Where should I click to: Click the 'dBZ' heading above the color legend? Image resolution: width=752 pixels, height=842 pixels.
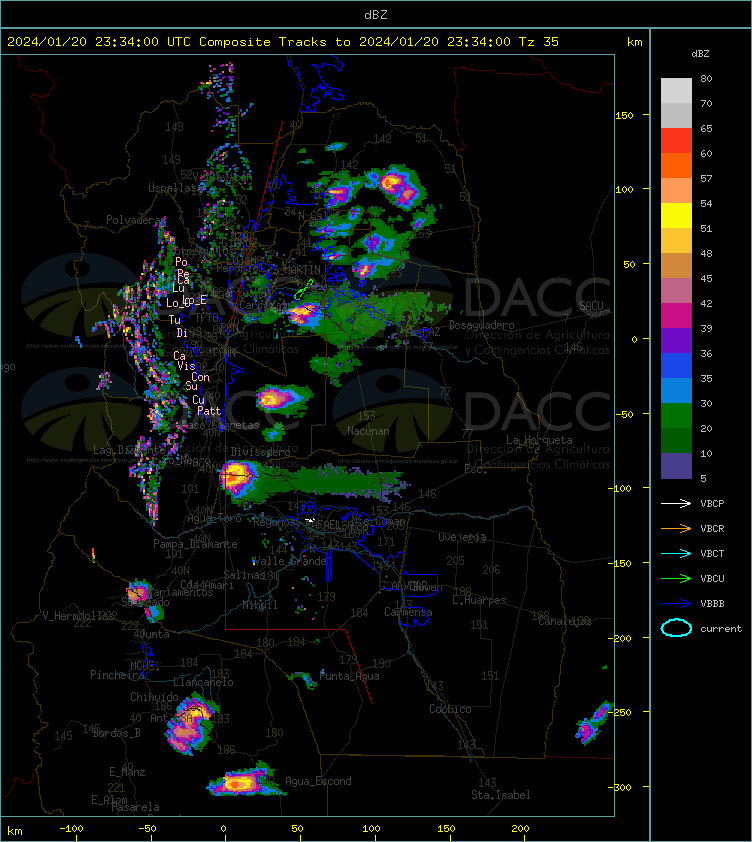pyautogui.click(x=700, y=54)
